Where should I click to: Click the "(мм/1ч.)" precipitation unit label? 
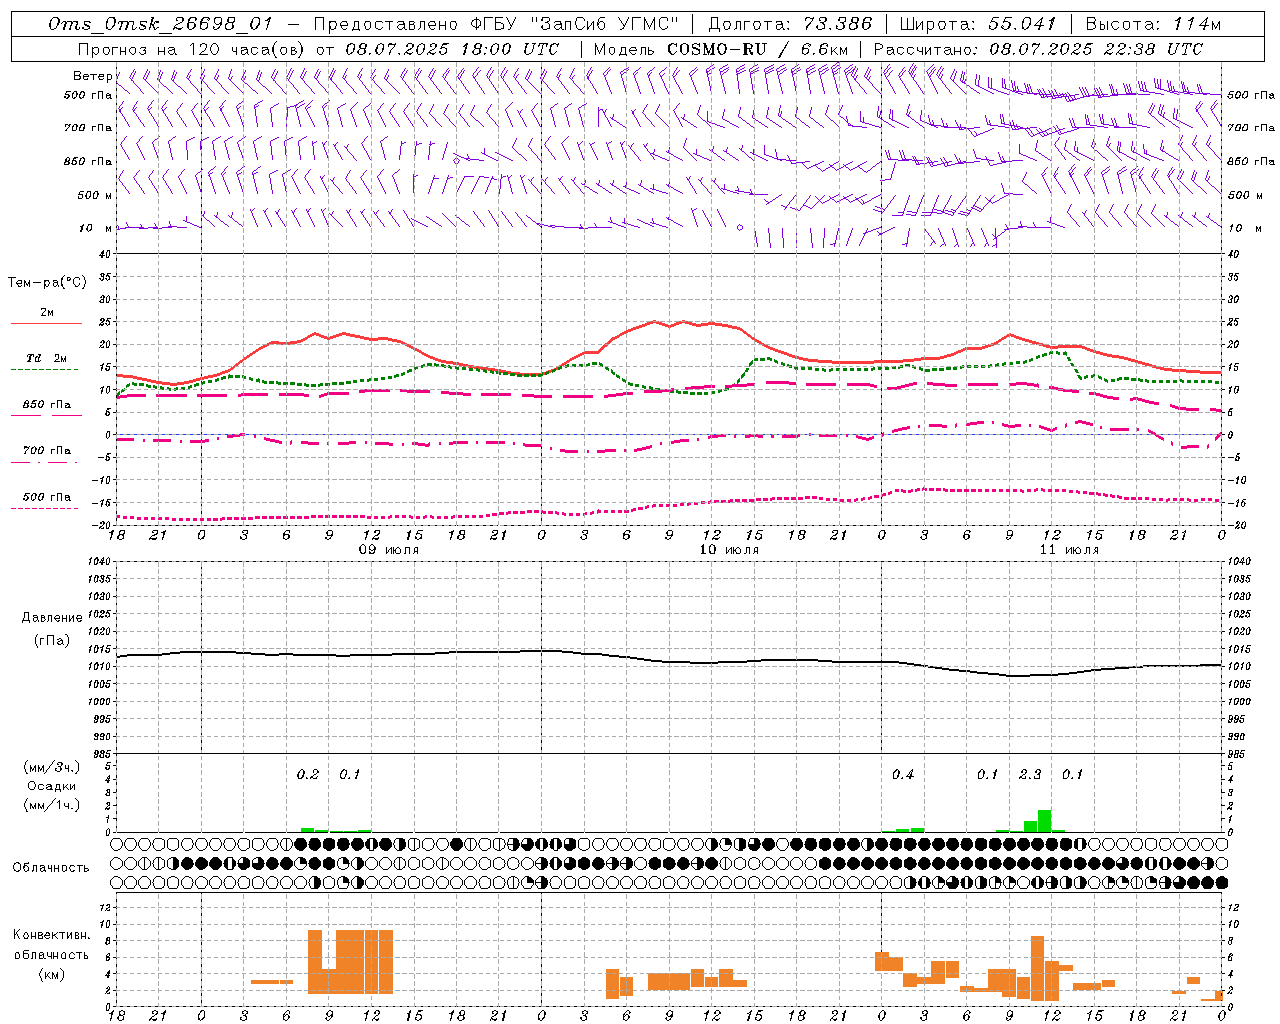[51, 805]
